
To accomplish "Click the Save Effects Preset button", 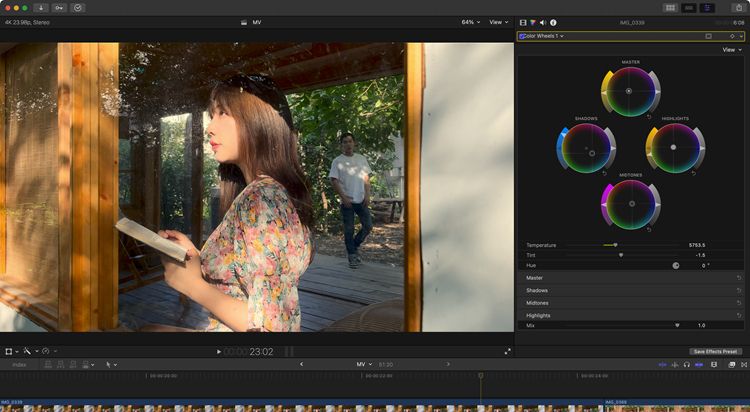I will tap(716, 352).
